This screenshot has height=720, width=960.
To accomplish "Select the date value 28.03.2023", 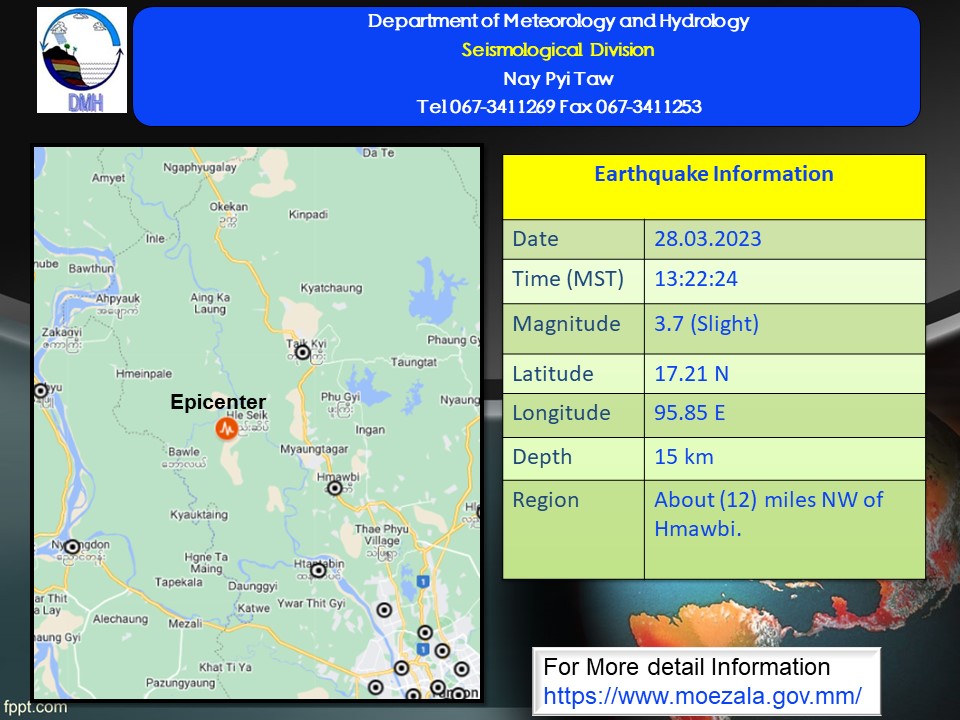I will (707, 239).
